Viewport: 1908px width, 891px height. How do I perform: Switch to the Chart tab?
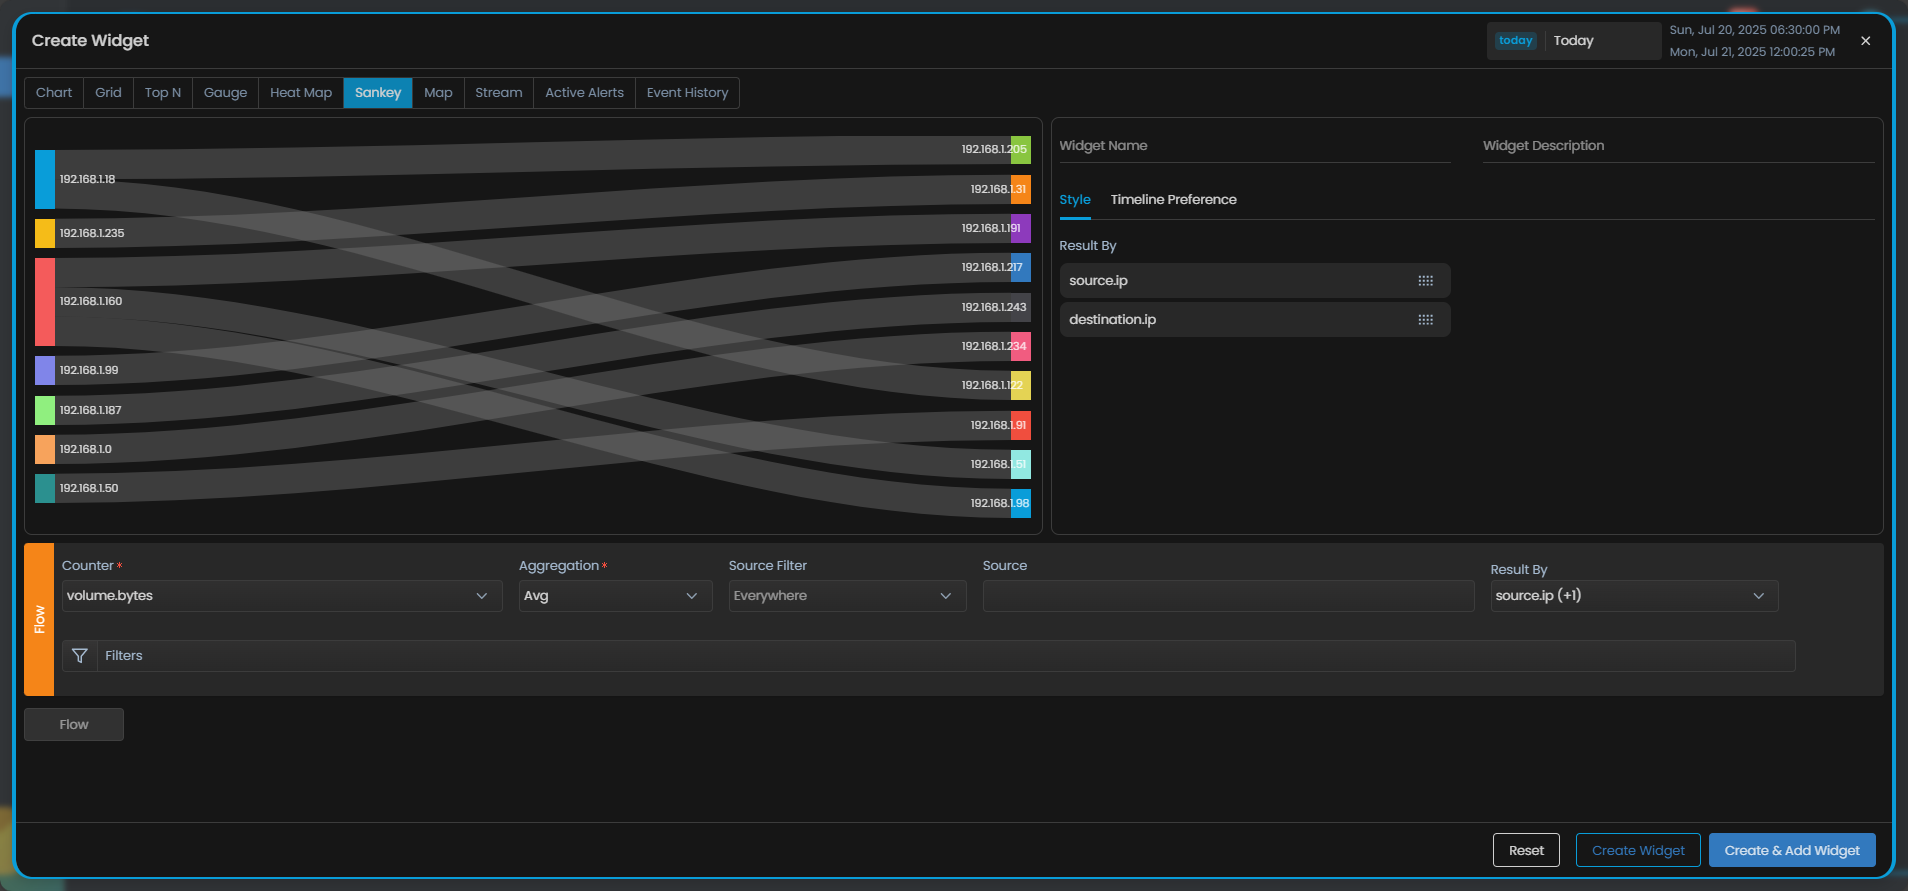(x=54, y=93)
